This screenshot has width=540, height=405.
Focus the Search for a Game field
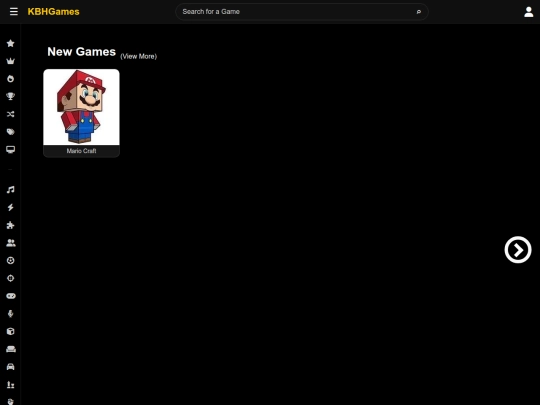click(x=302, y=12)
